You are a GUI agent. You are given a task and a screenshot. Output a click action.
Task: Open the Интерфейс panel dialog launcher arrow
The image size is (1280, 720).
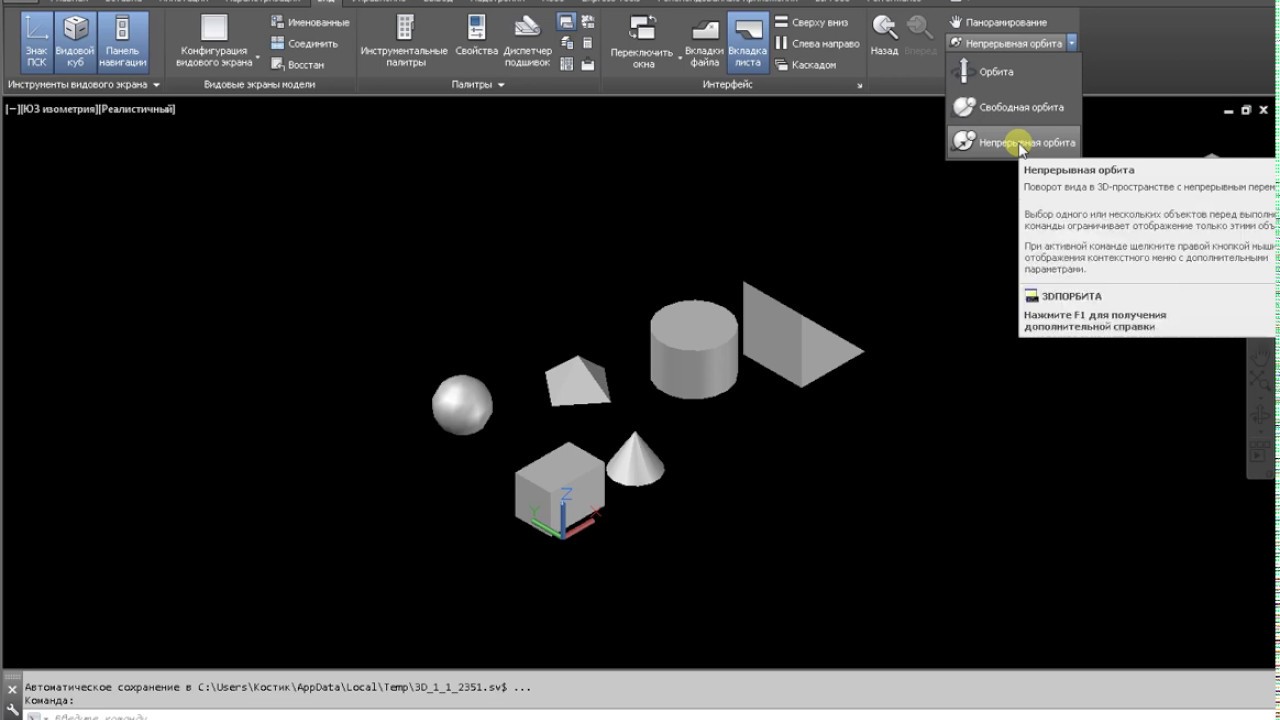point(859,86)
